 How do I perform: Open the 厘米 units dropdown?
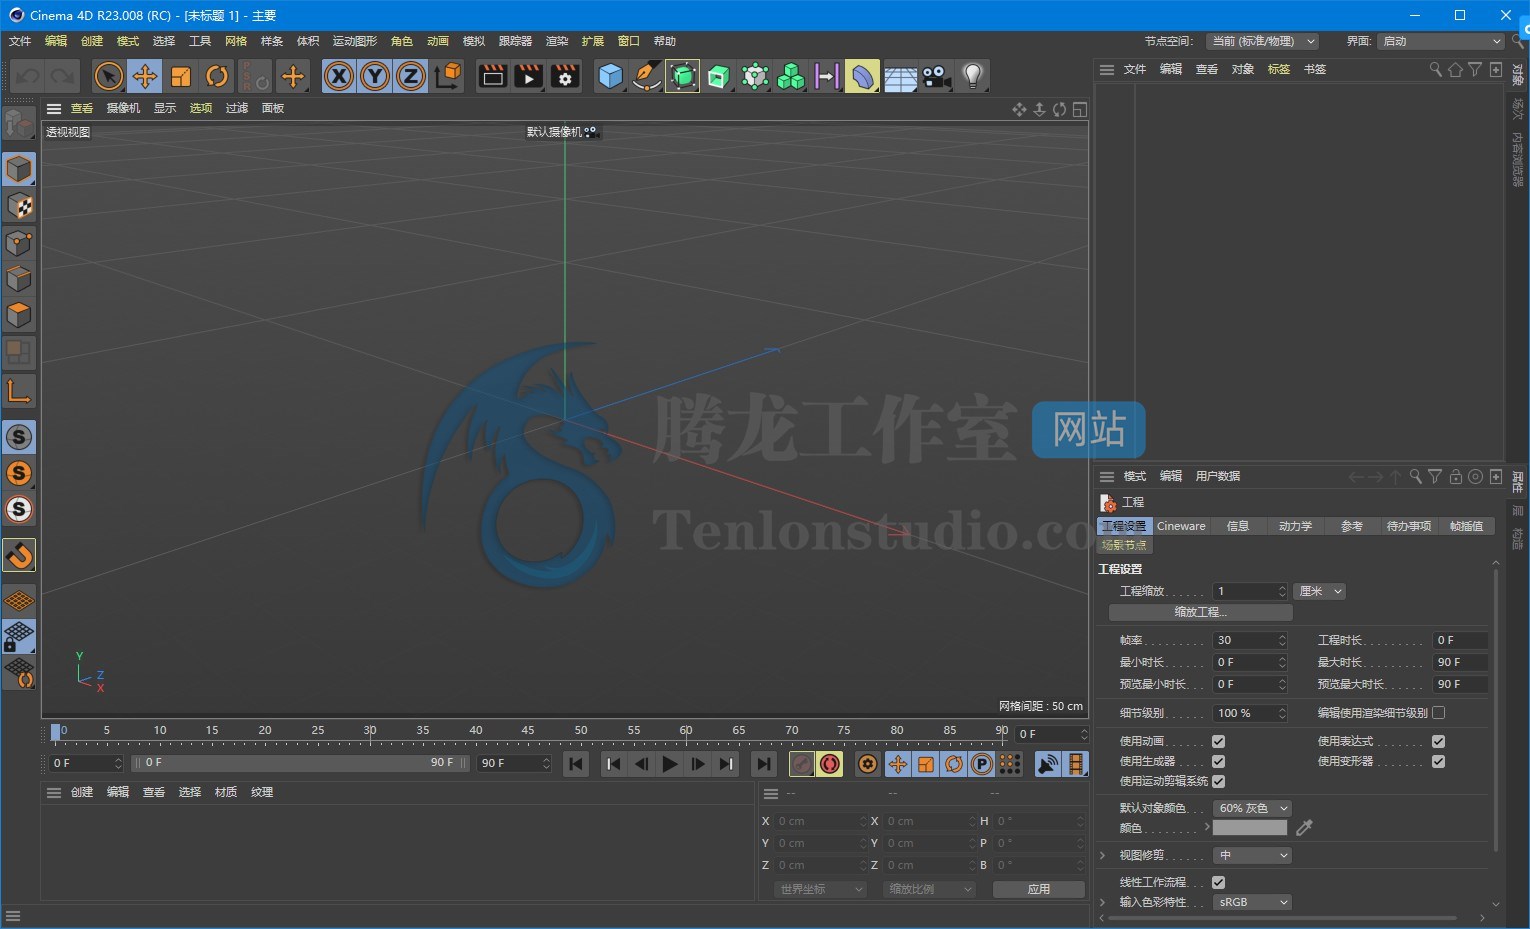click(x=1320, y=591)
